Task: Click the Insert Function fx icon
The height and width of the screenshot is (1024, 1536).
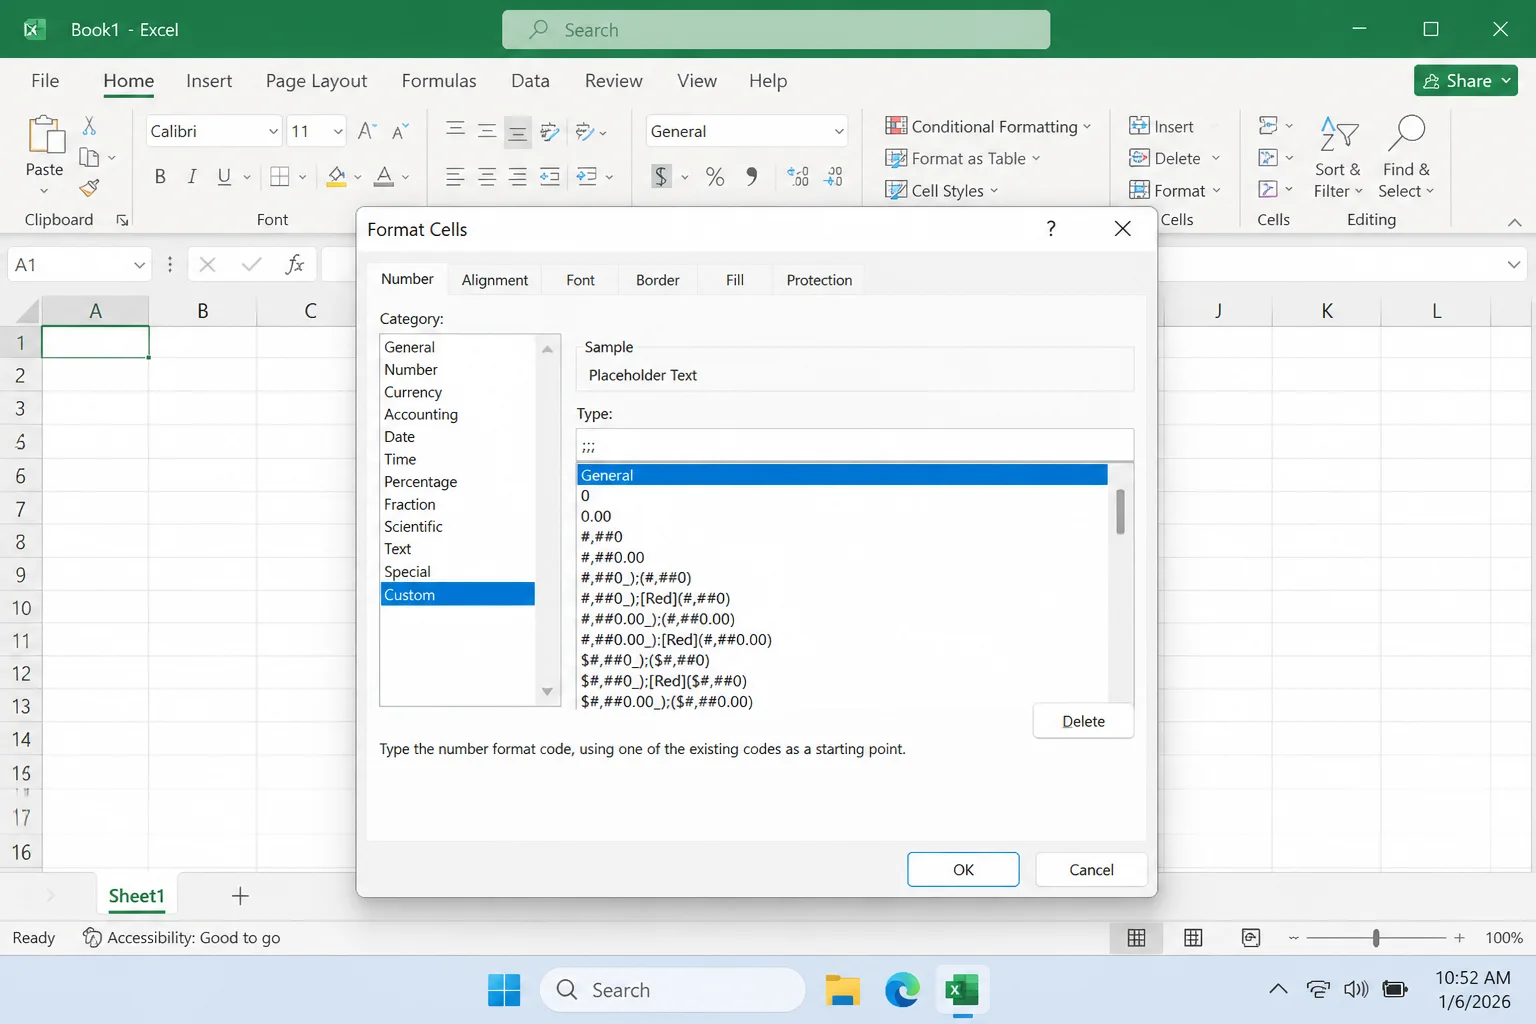Action: [294, 264]
